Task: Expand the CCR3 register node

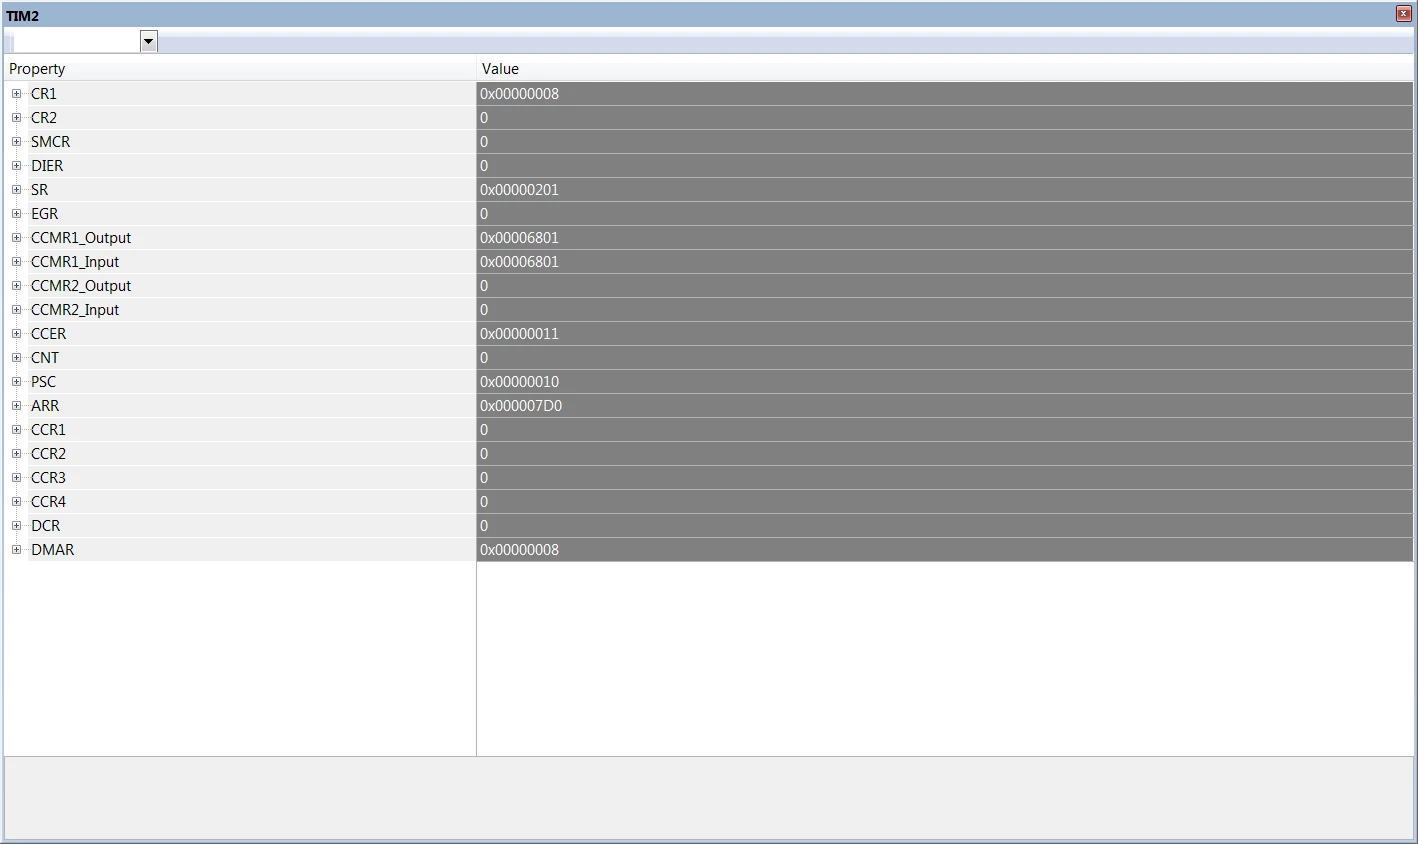Action: point(16,478)
